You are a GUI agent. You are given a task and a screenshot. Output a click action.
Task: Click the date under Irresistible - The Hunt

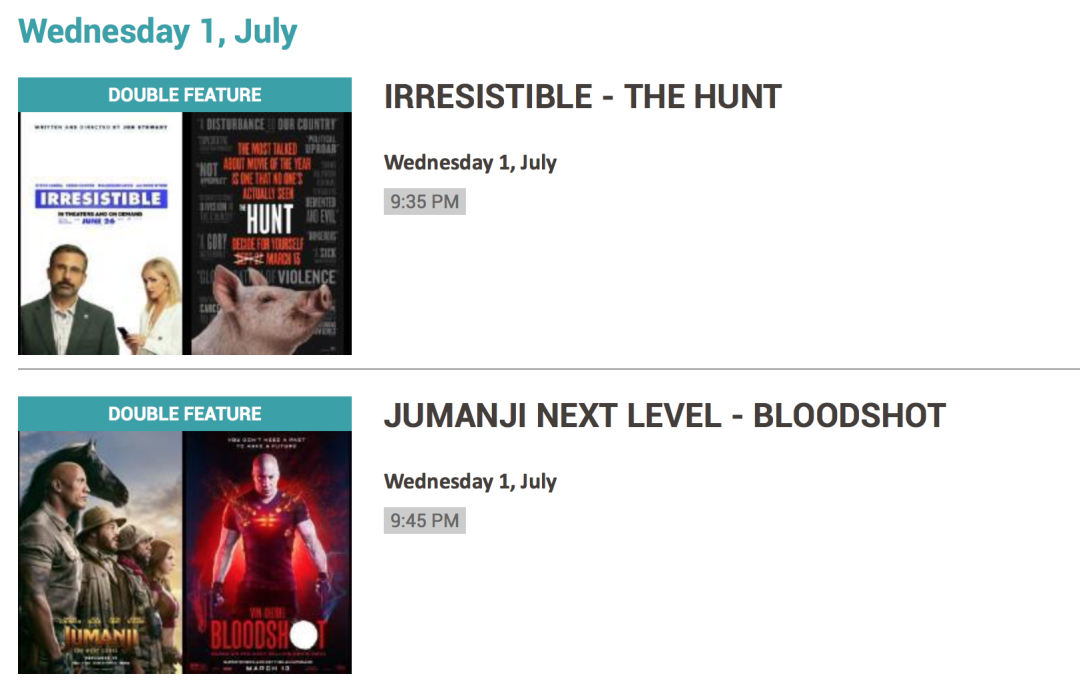[x=470, y=162]
